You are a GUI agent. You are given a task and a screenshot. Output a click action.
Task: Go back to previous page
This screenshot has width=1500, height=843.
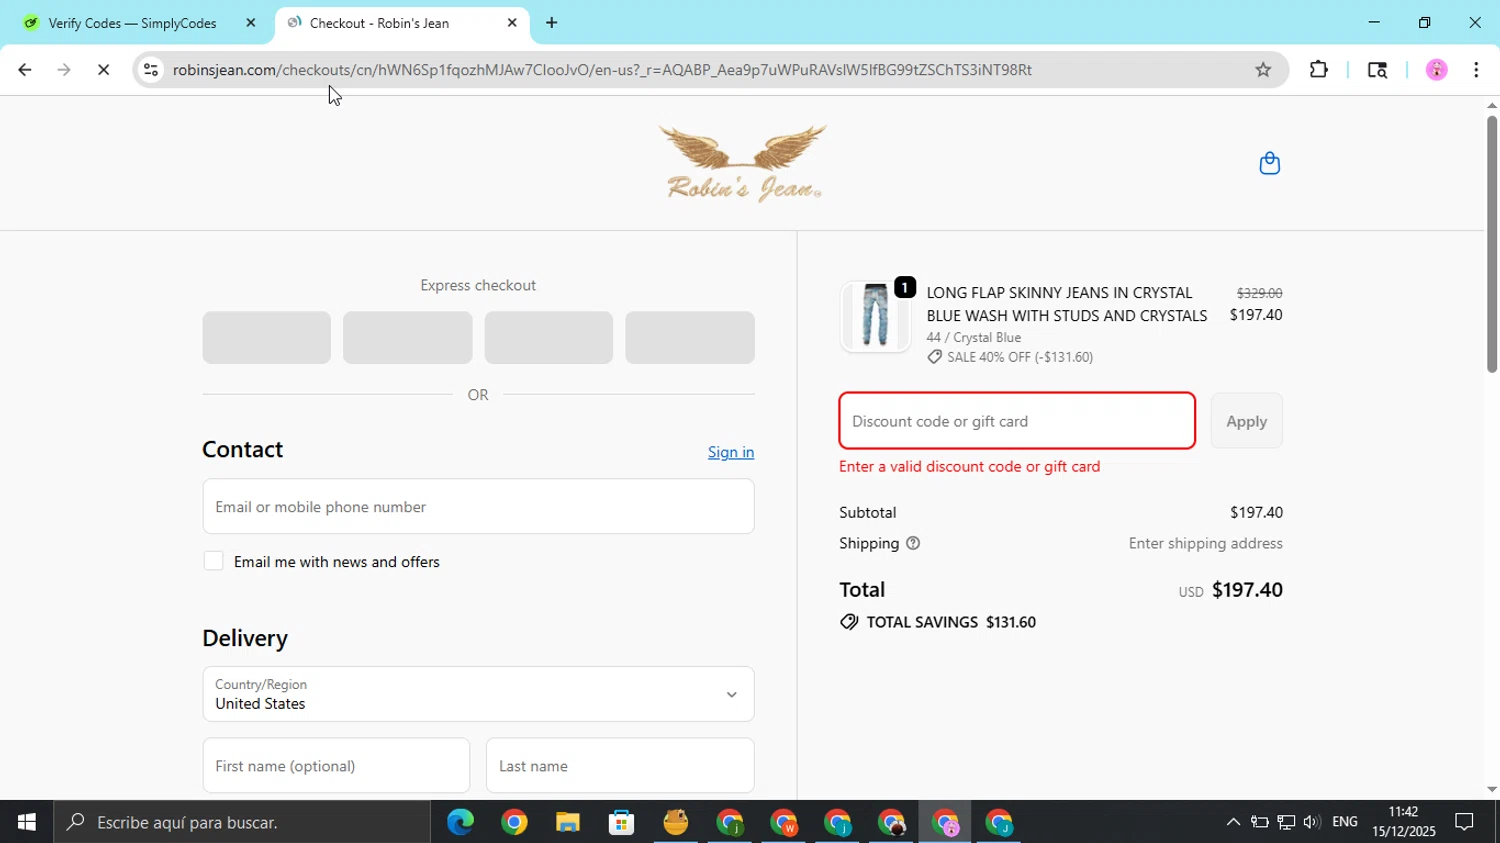(x=24, y=70)
